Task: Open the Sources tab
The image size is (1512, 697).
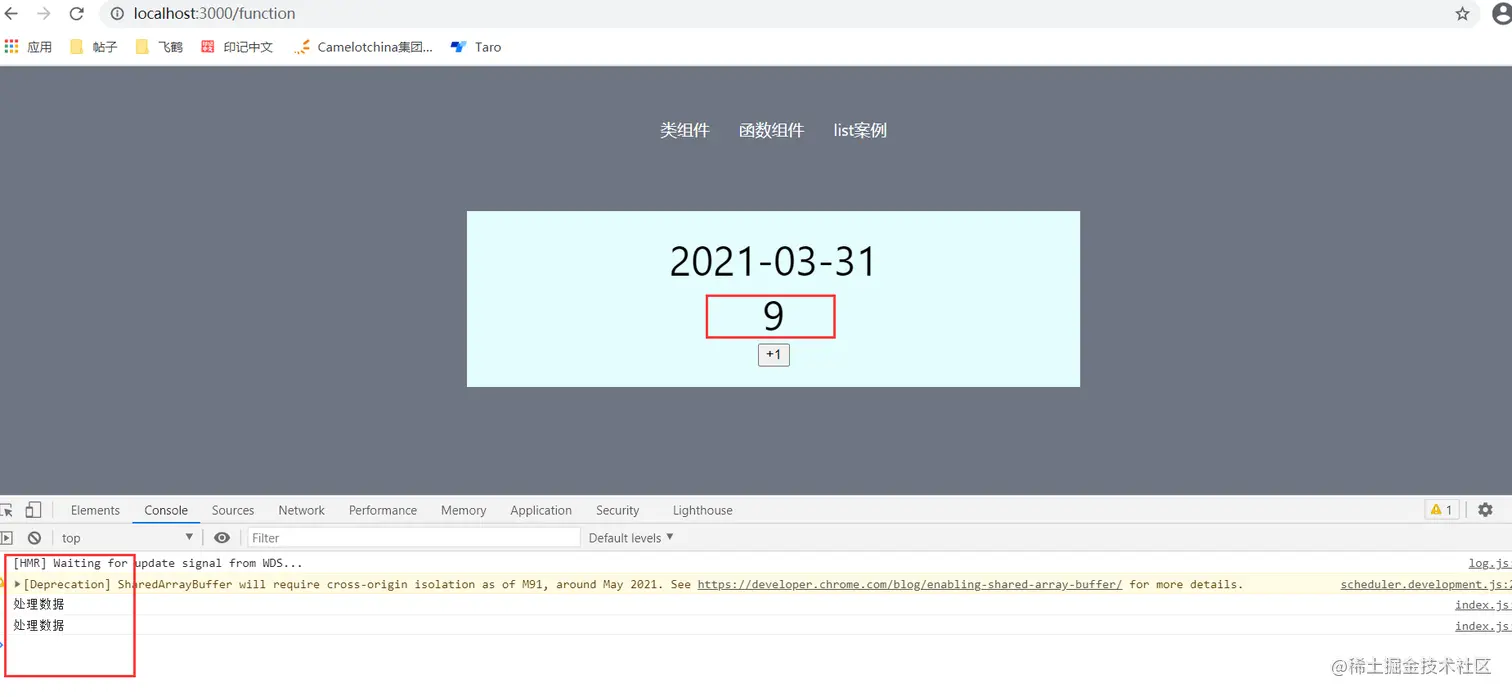Action: 233,510
